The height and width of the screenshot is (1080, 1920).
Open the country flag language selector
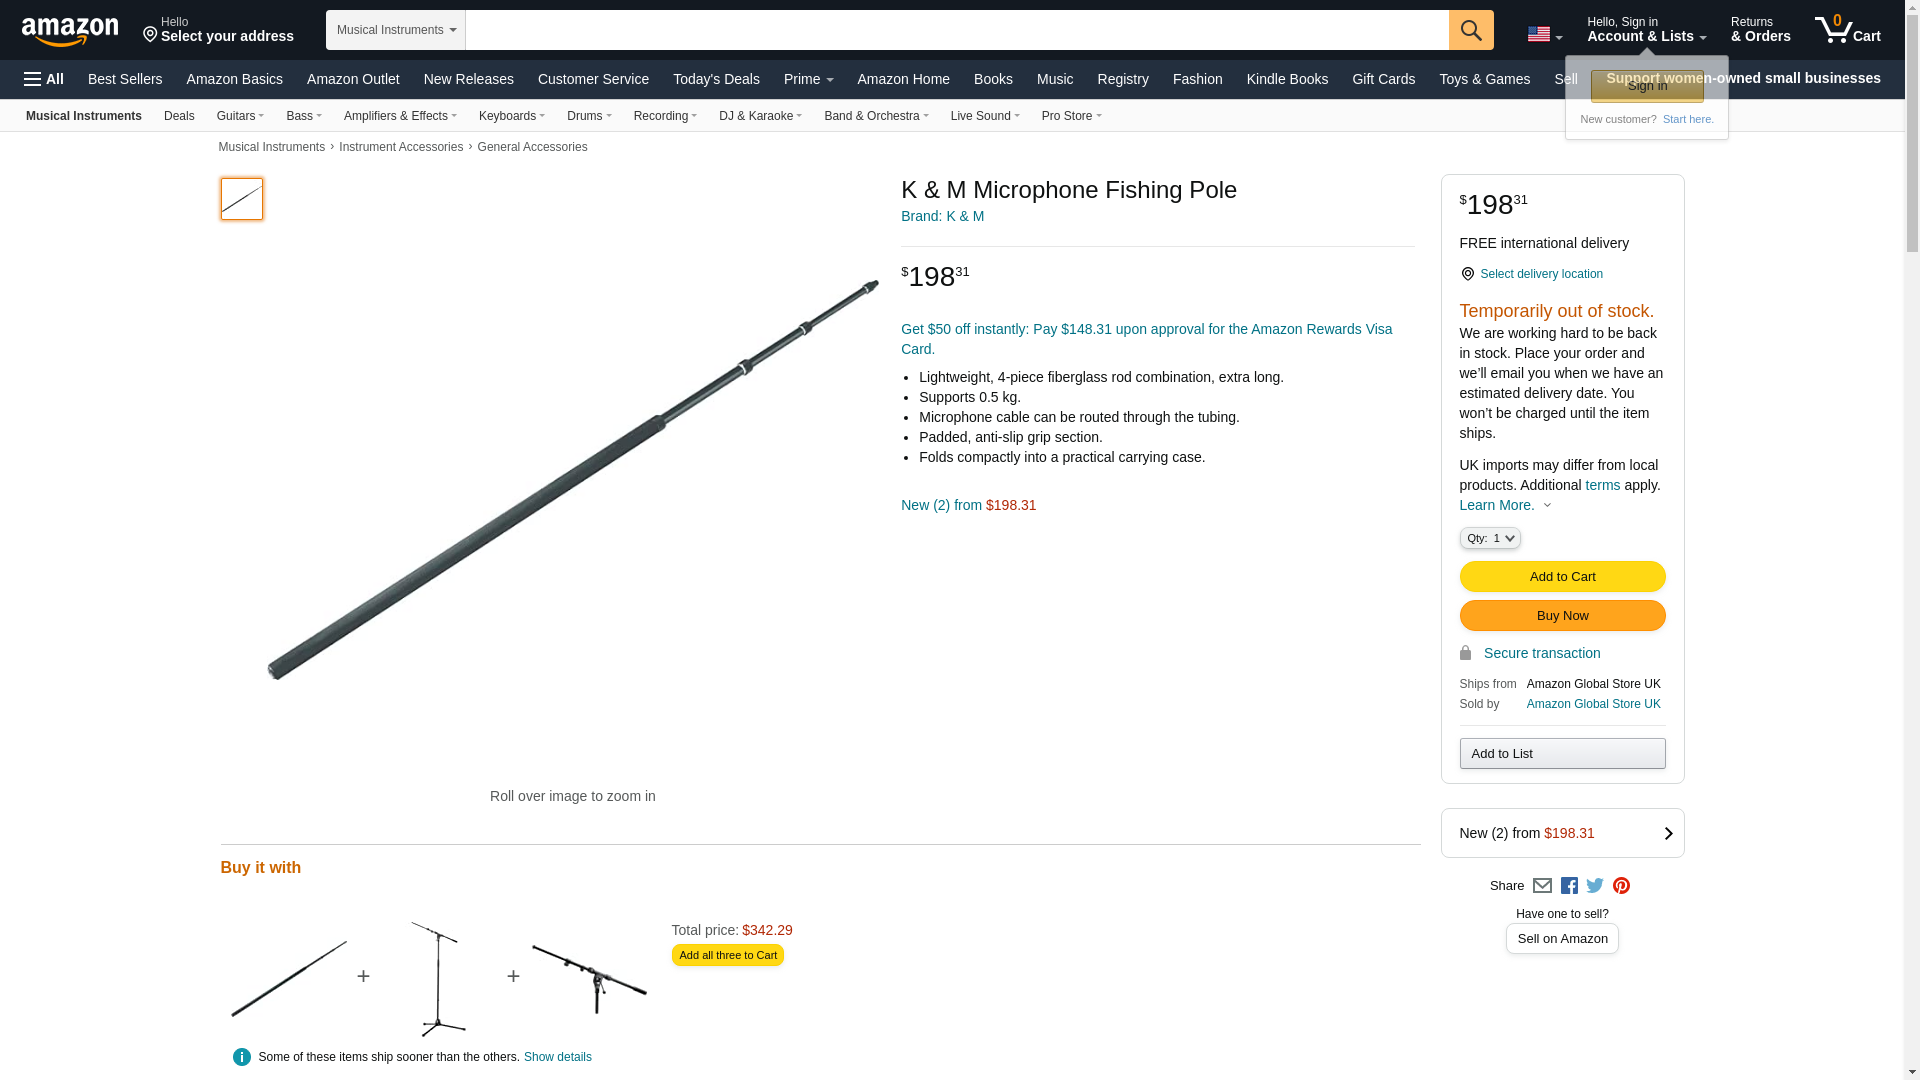[1544, 35]
